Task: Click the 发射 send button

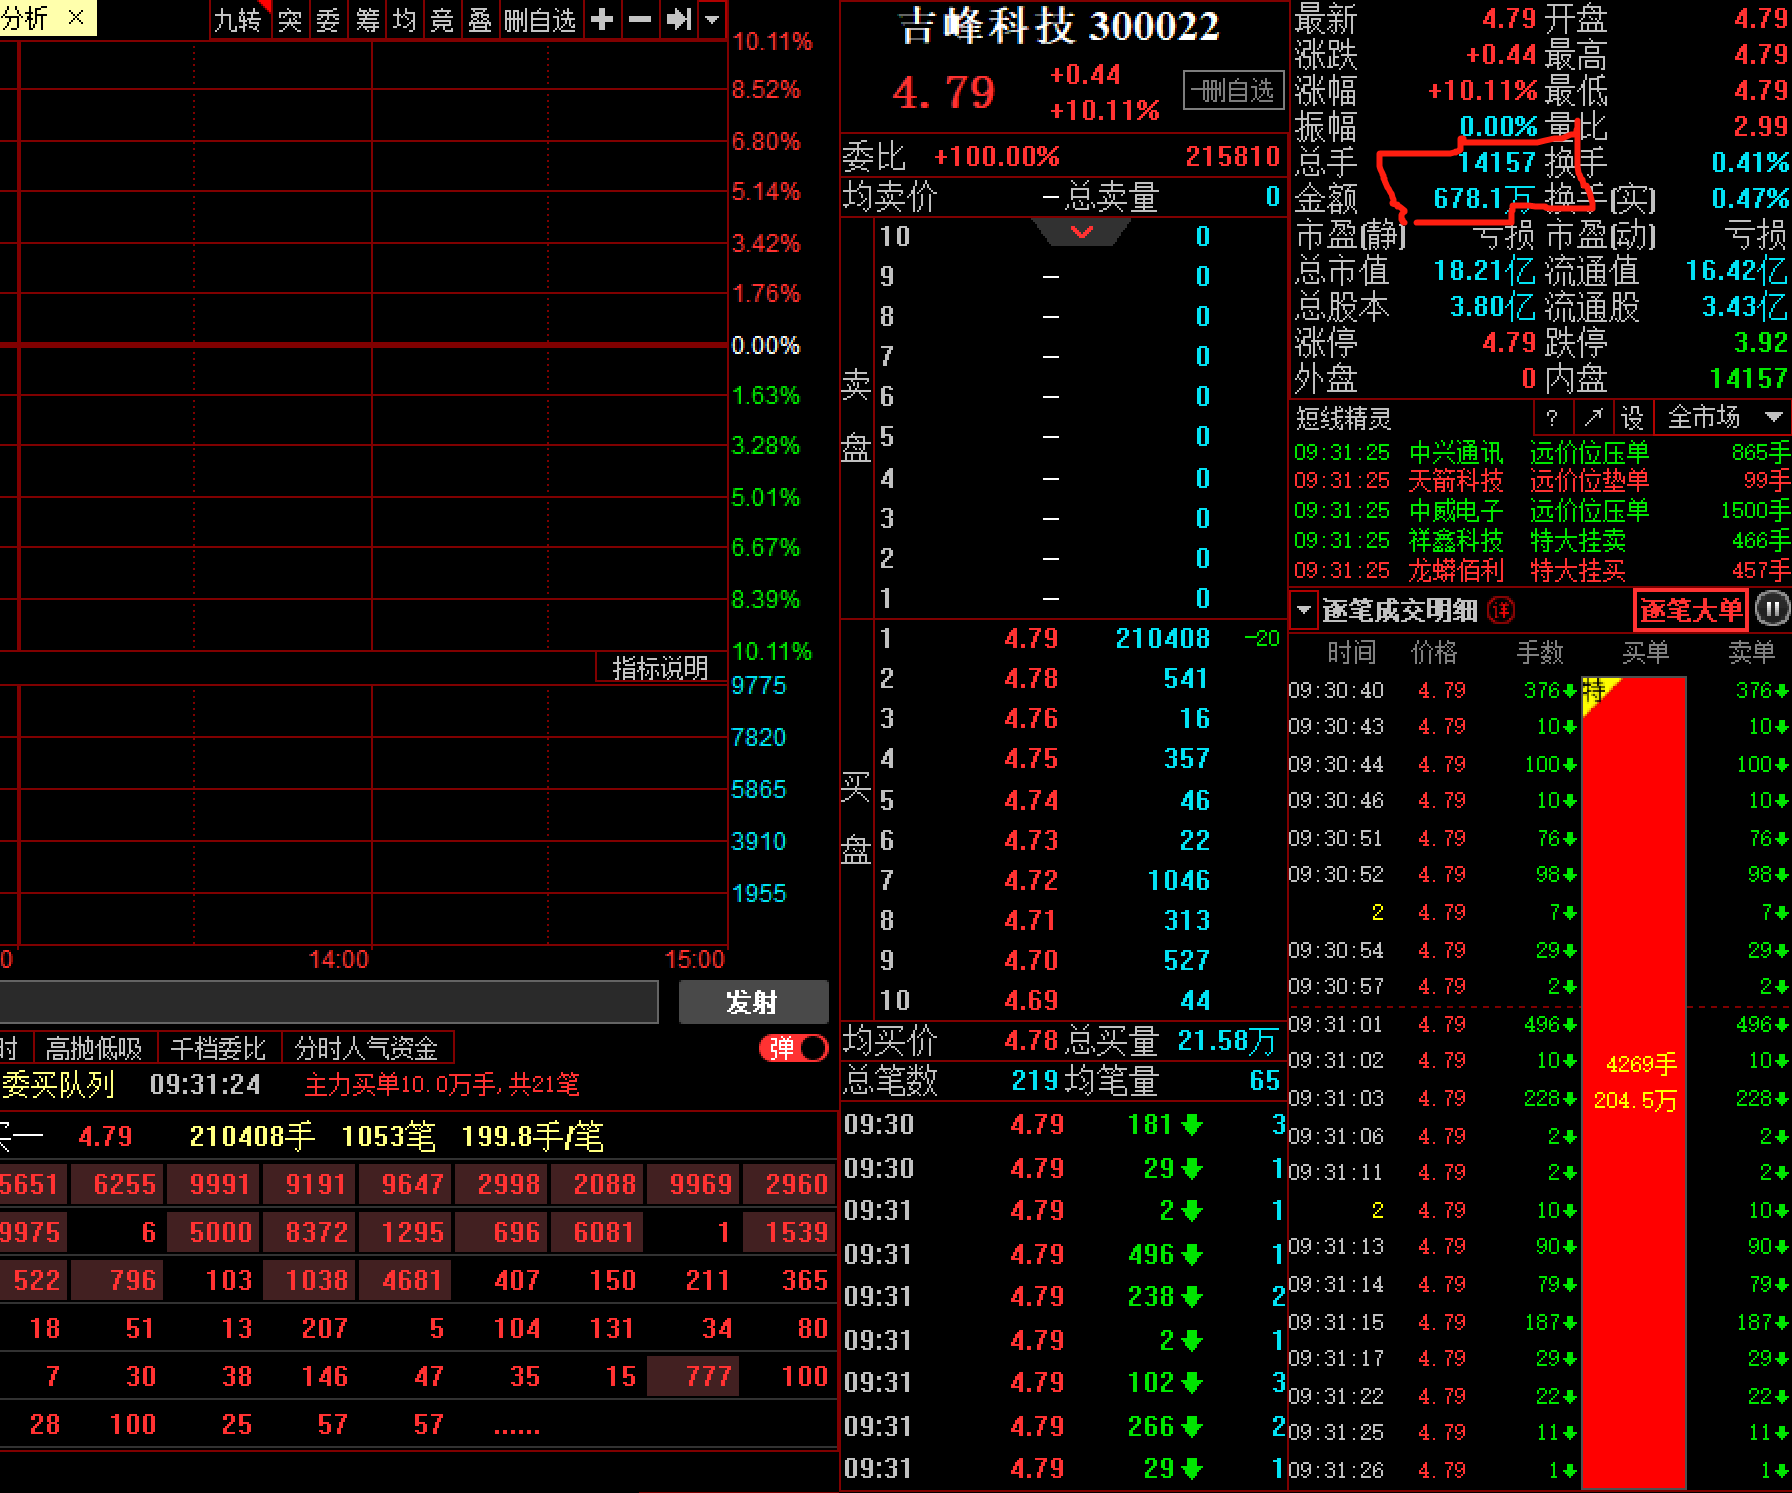Action: (x=753, y=1002)
